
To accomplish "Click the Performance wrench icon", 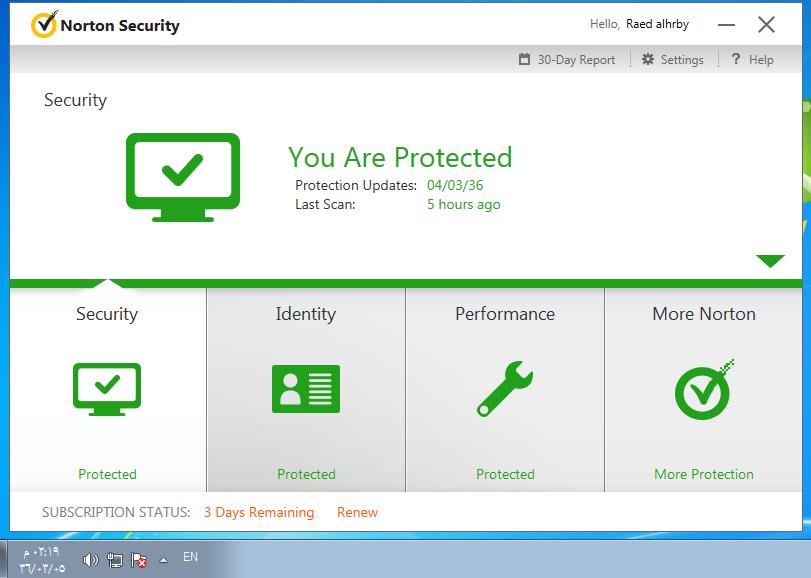I will 505,389.
